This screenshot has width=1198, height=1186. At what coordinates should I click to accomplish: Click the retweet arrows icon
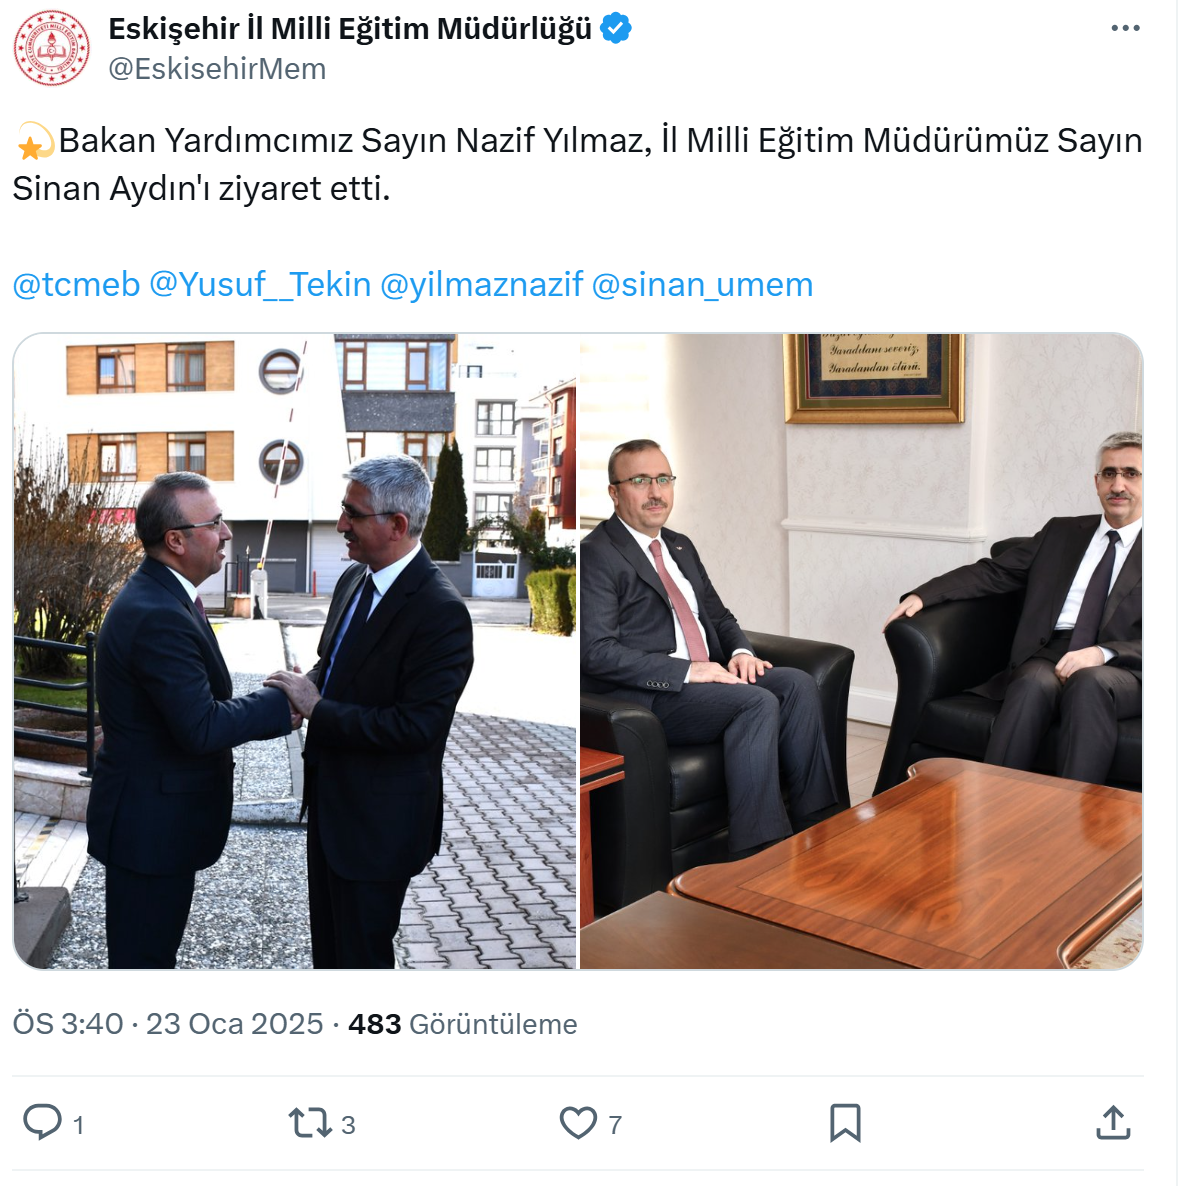(309, 1123)
